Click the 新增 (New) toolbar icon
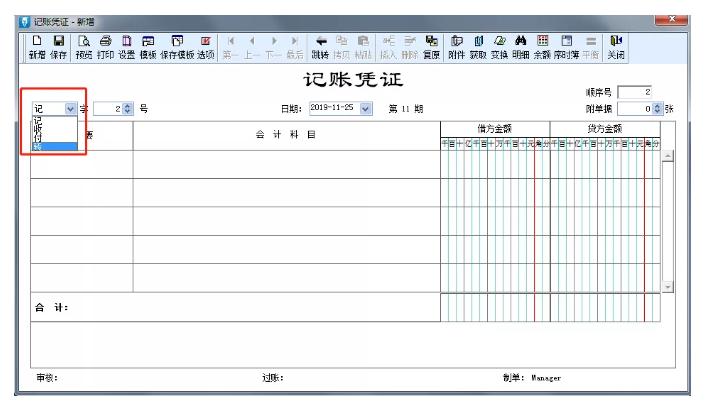Screen dimensions: 706x407 [x=37, y=47]
